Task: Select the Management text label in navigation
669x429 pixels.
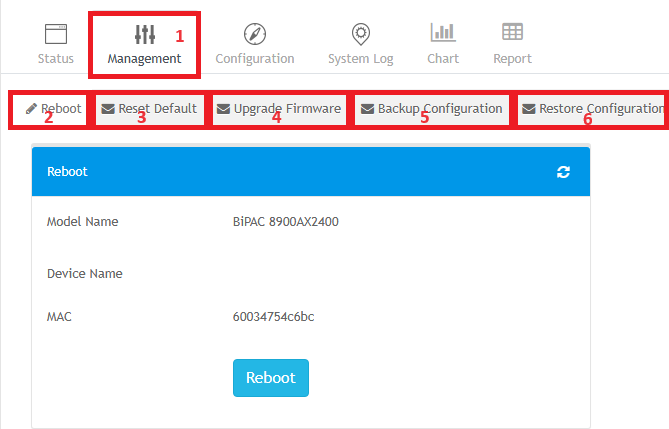Action: click(145, 59)
